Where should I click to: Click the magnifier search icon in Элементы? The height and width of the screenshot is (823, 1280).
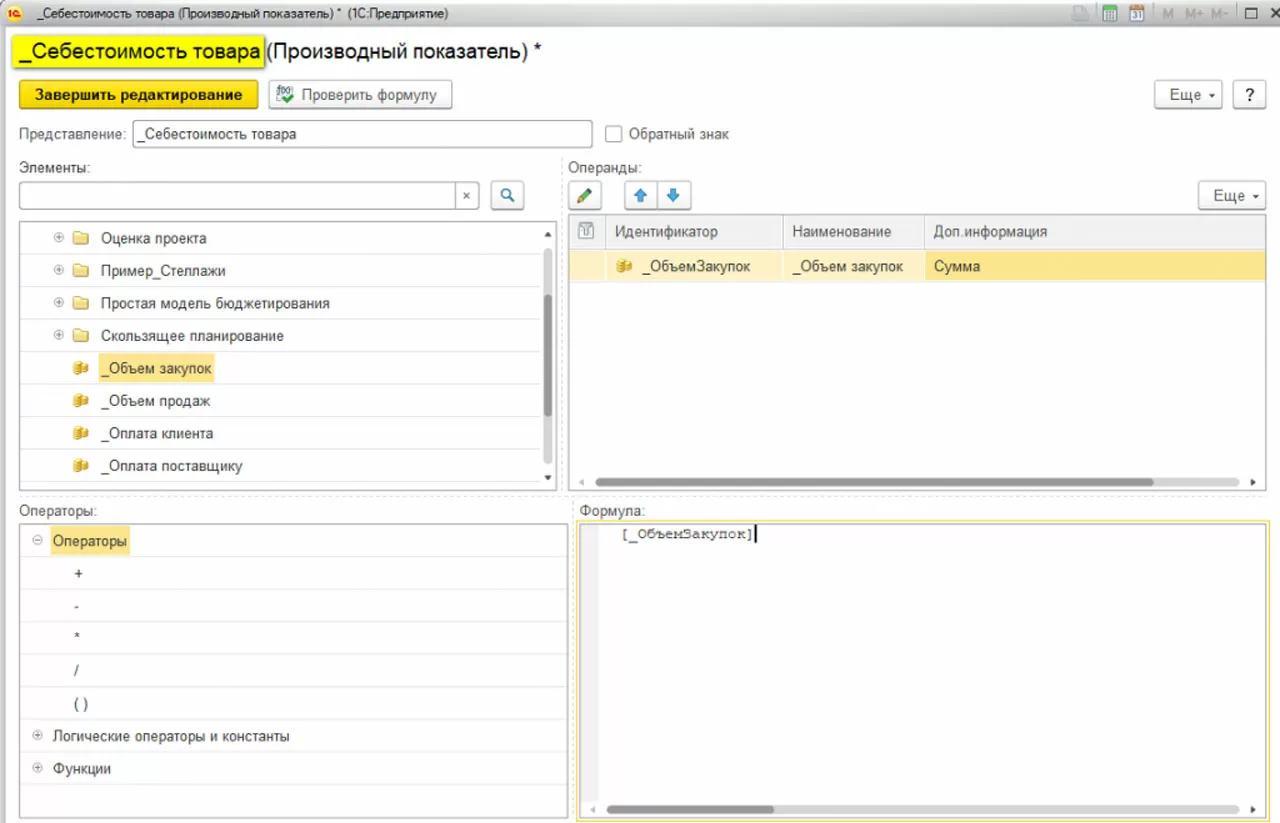point(507,196)
